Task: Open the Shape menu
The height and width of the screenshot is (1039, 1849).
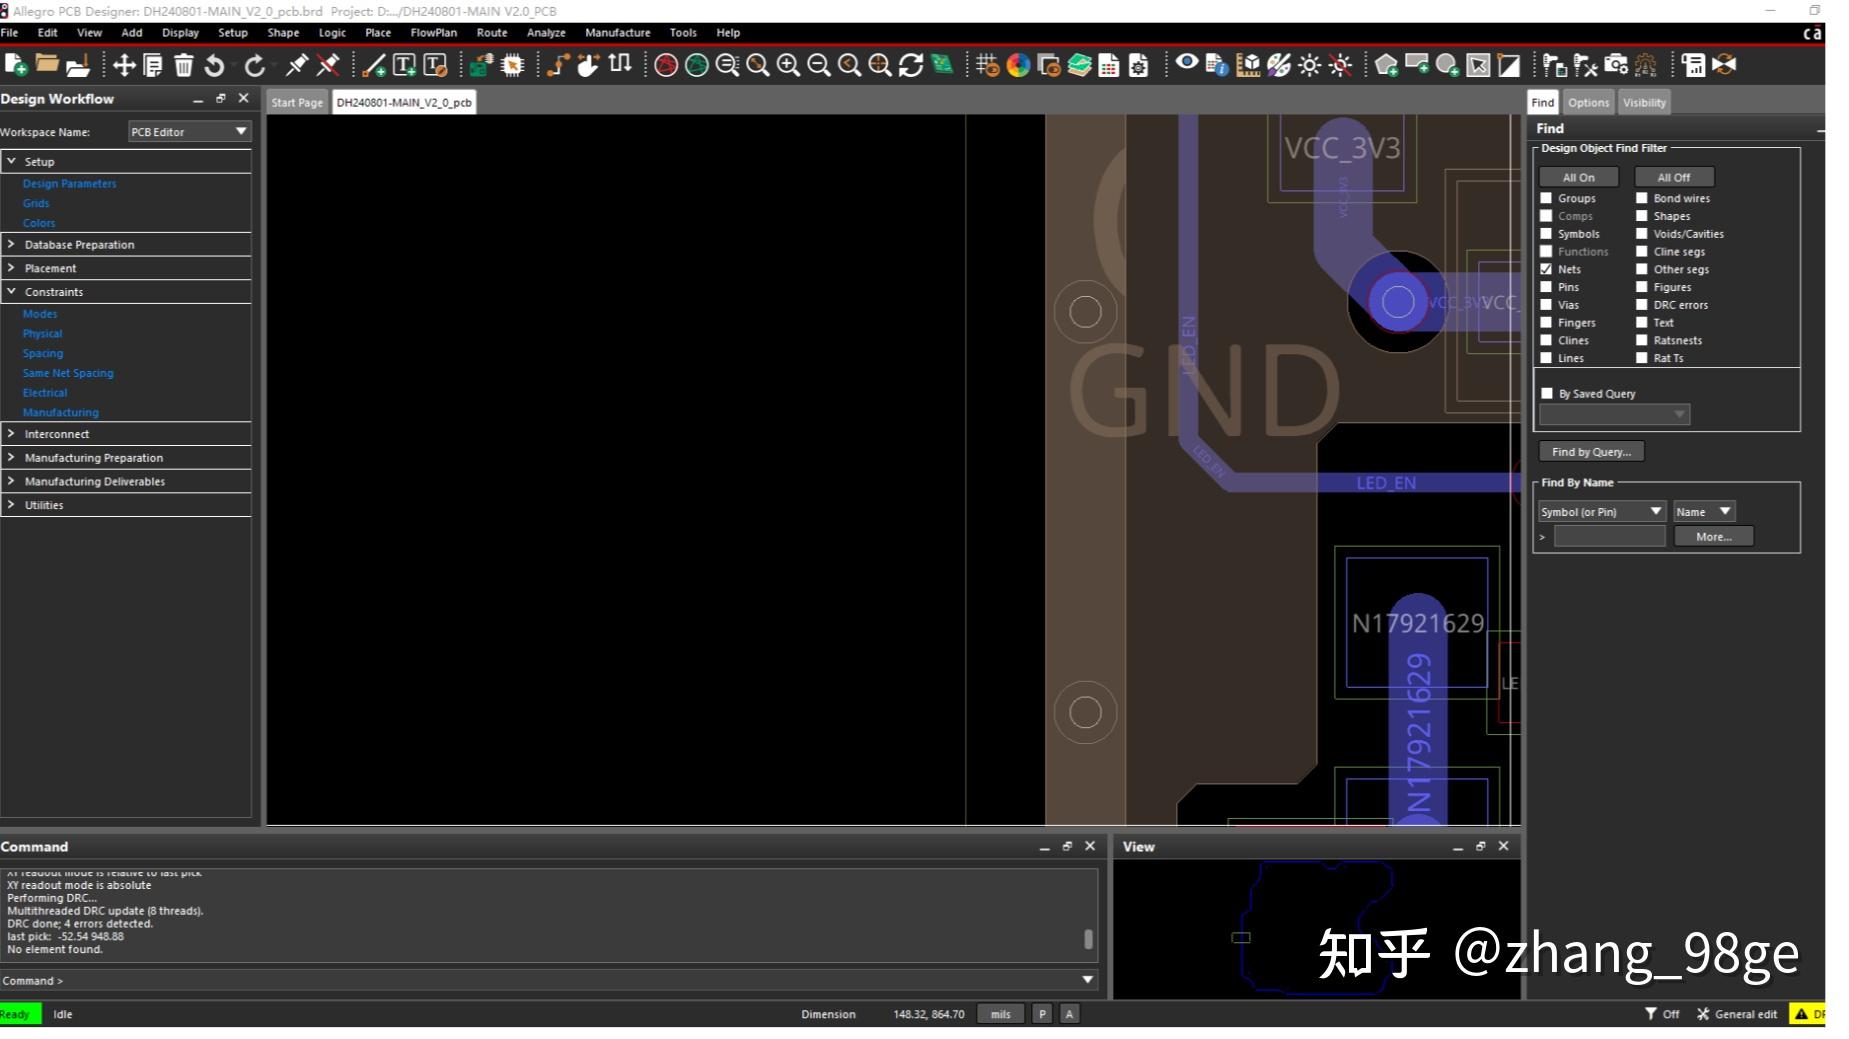Action: [283, 33]
